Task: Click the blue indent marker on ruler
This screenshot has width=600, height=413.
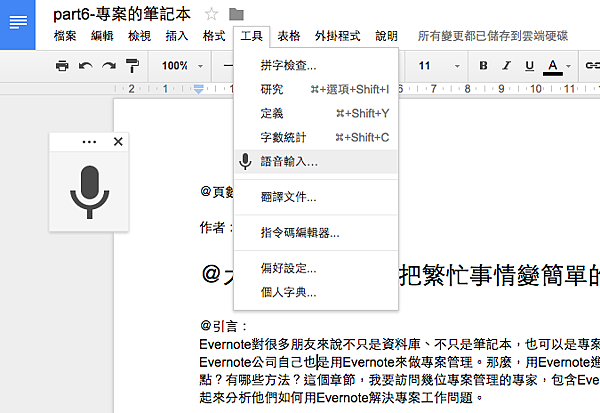Action: [198, 90]
